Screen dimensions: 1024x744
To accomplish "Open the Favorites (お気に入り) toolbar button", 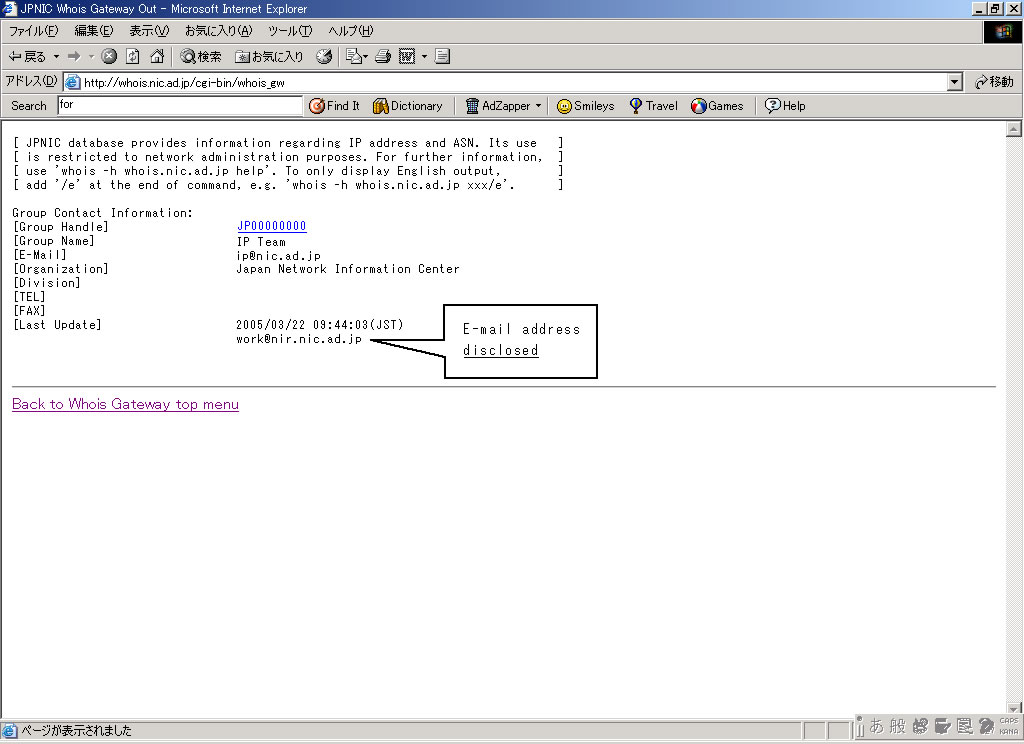I will point(269,57).
